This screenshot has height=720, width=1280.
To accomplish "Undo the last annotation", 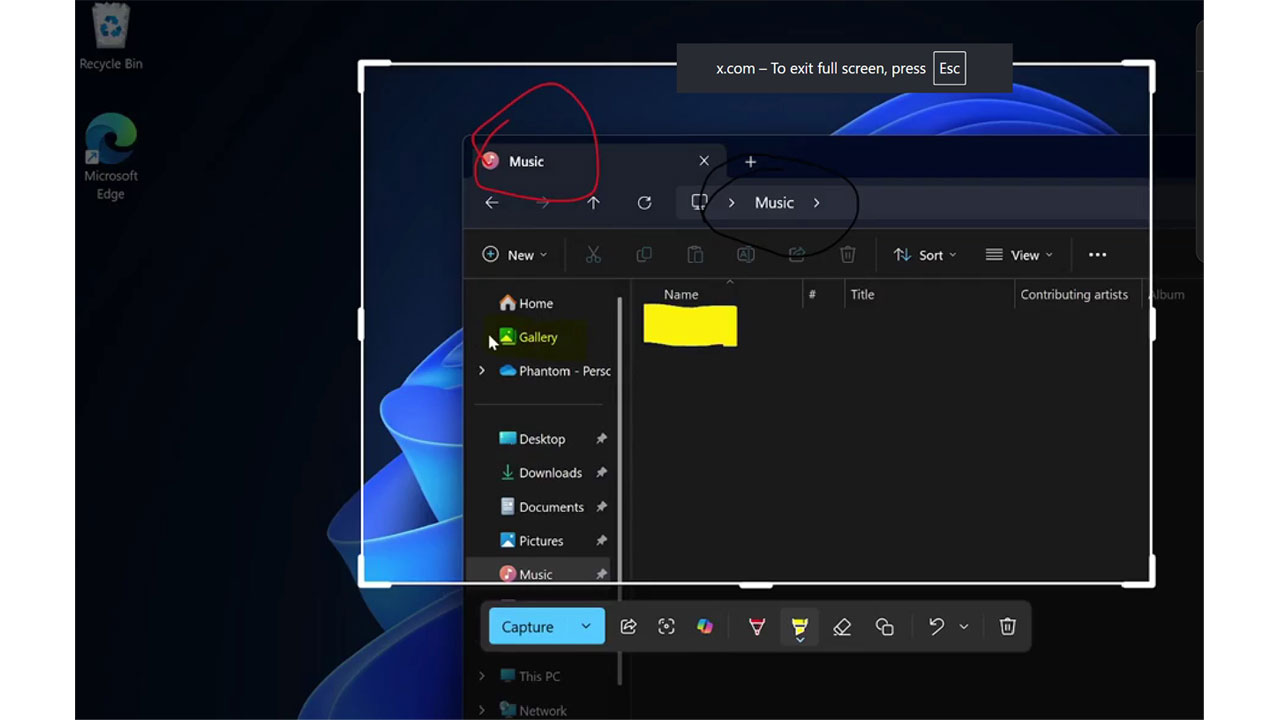I will coord(936,627).
